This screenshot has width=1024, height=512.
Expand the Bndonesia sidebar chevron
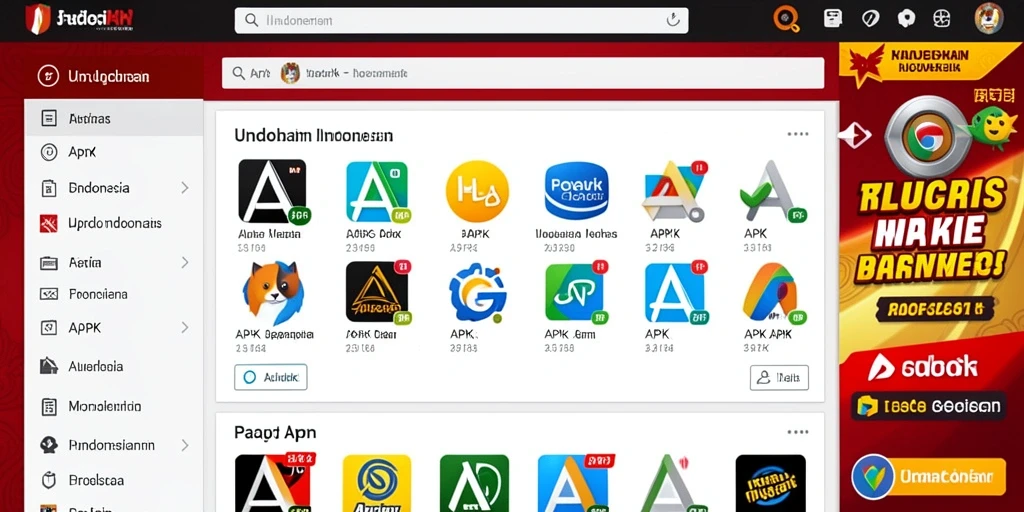coord(185,188)
